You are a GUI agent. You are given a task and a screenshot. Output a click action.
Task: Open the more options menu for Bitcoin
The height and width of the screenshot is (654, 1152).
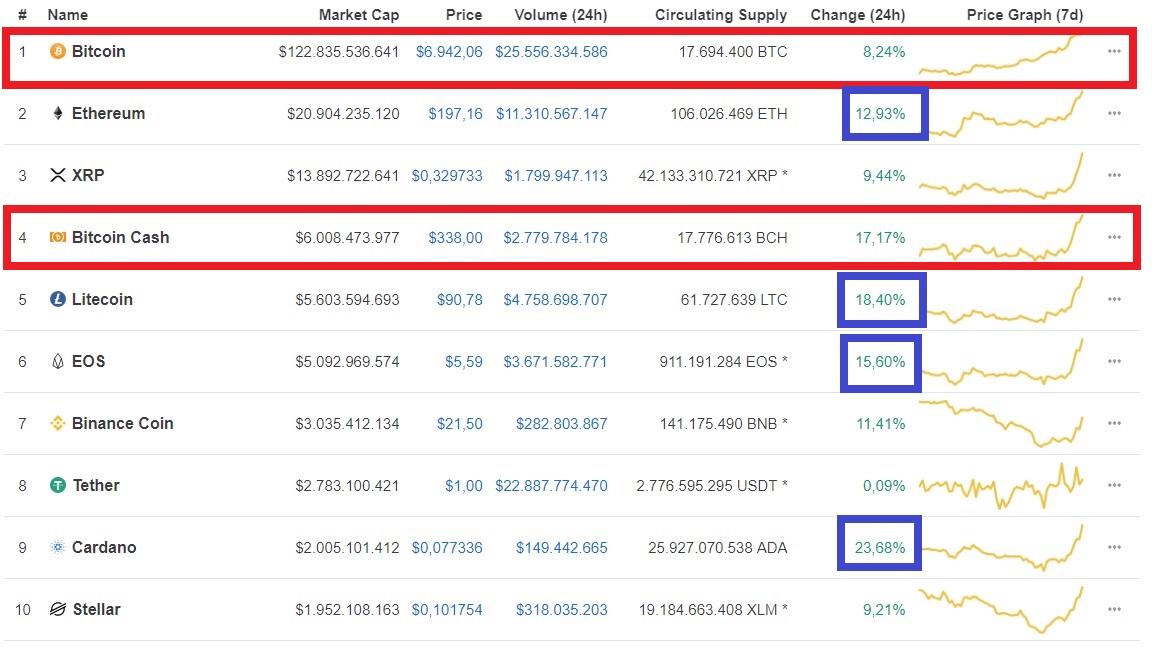[x=1114, y=51]
